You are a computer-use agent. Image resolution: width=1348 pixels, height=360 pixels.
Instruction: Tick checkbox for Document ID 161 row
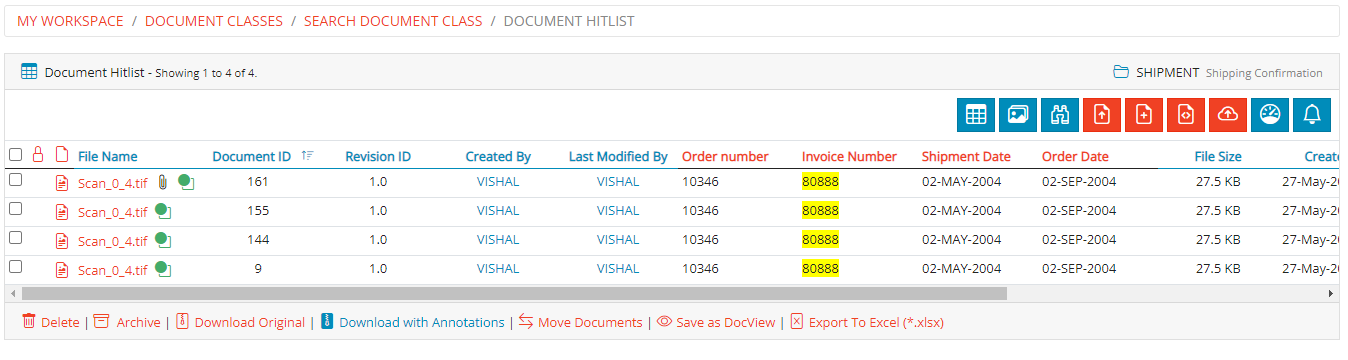point(15,180)
